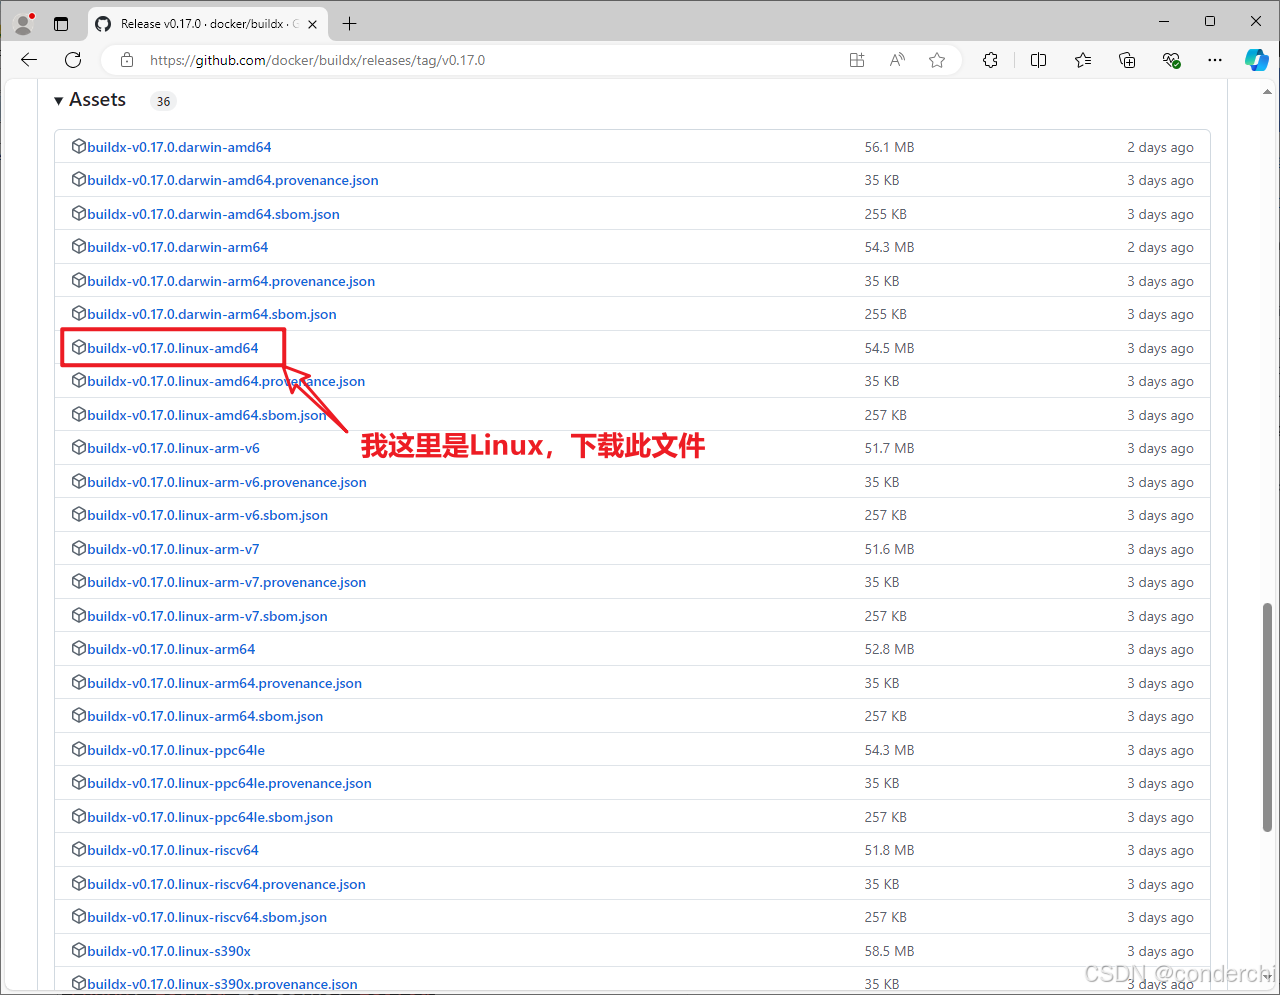
Task: Collapse the Assets section triangle
Action: point(59,101)
